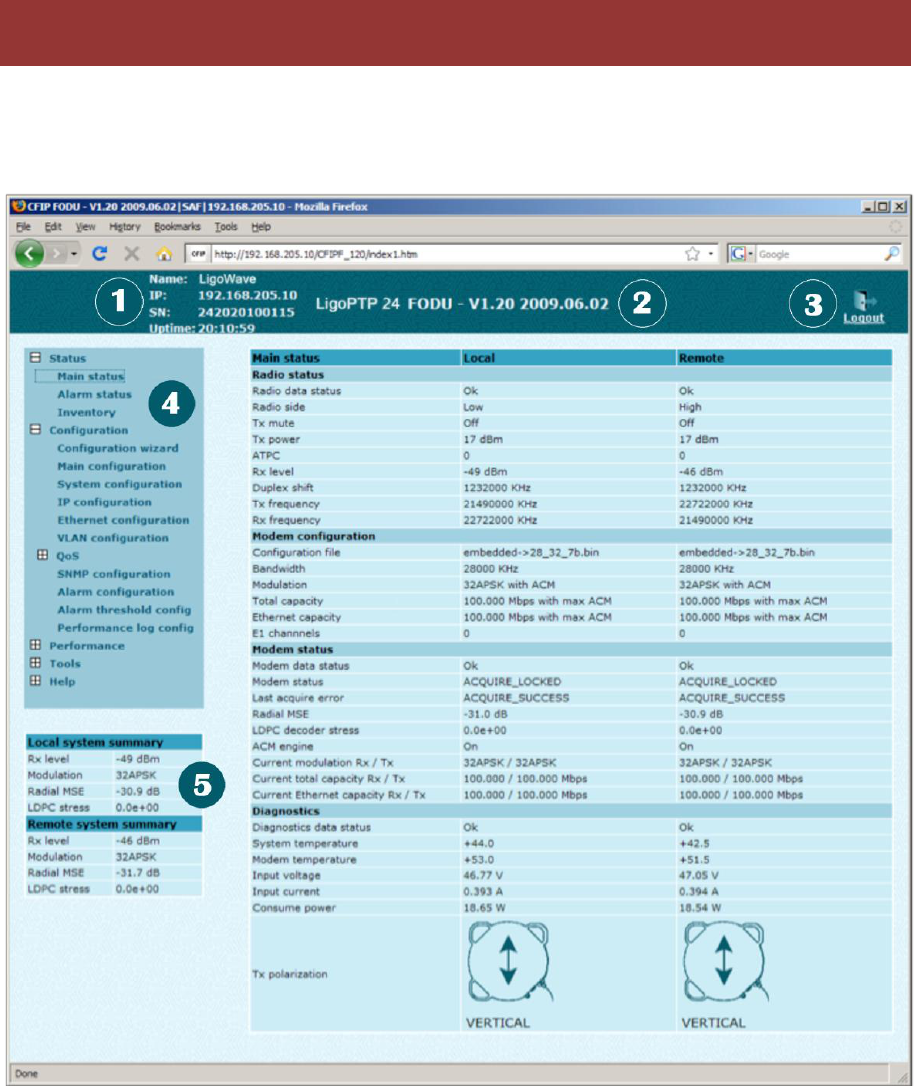Click the Logout link
Screen dimensions: 914x1086
tap(863, 318)
